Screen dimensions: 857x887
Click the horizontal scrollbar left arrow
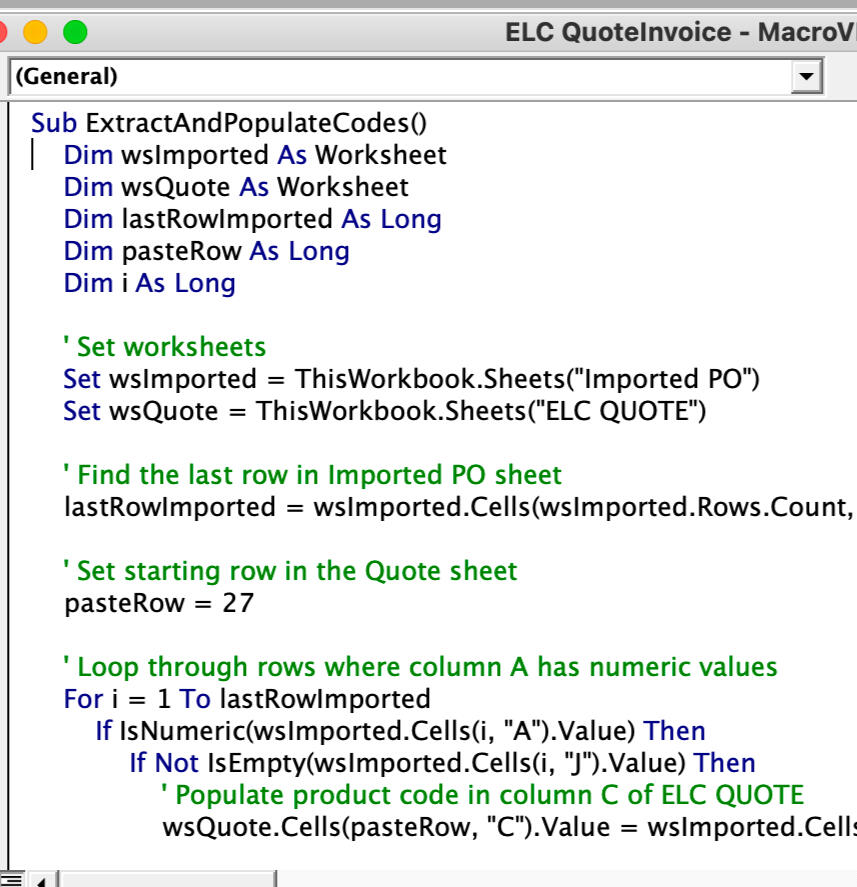click(x=41, y=880)
